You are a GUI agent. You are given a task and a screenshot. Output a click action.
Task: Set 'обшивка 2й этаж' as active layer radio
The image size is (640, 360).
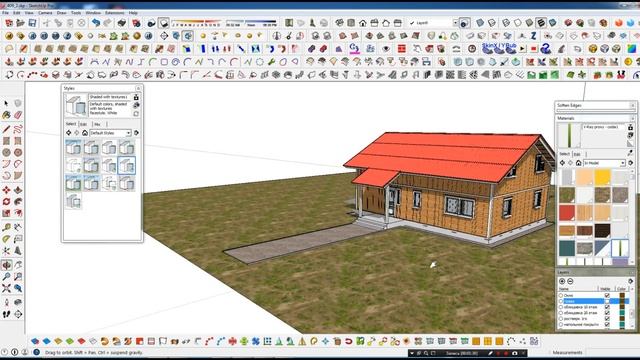pos(561,313)
